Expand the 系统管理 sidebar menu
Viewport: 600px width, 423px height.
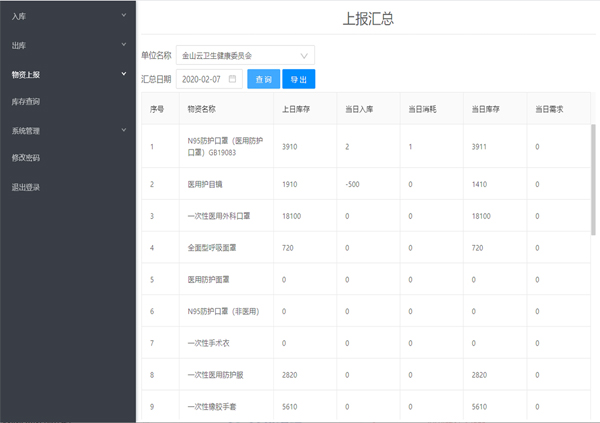coord(67,130)
